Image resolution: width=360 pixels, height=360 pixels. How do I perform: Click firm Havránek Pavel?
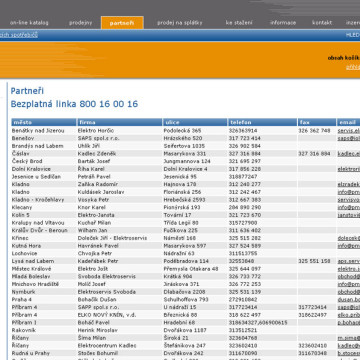click(98, 246)
